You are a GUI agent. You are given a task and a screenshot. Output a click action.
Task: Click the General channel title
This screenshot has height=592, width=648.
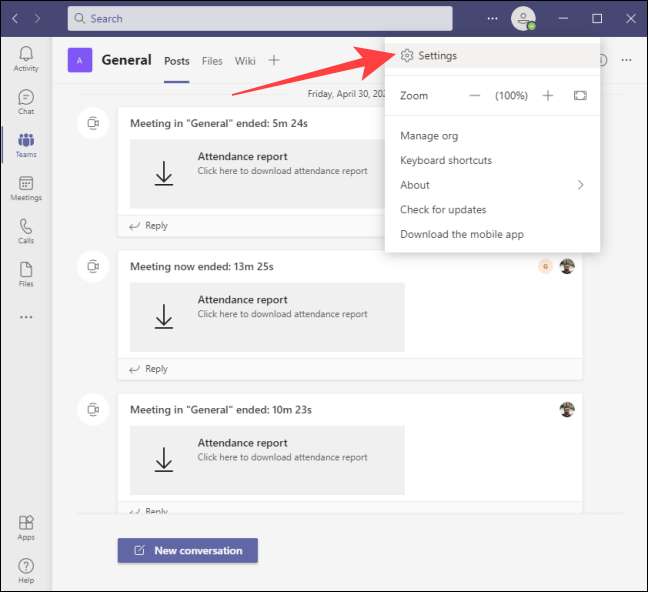(x=126, y=60)
